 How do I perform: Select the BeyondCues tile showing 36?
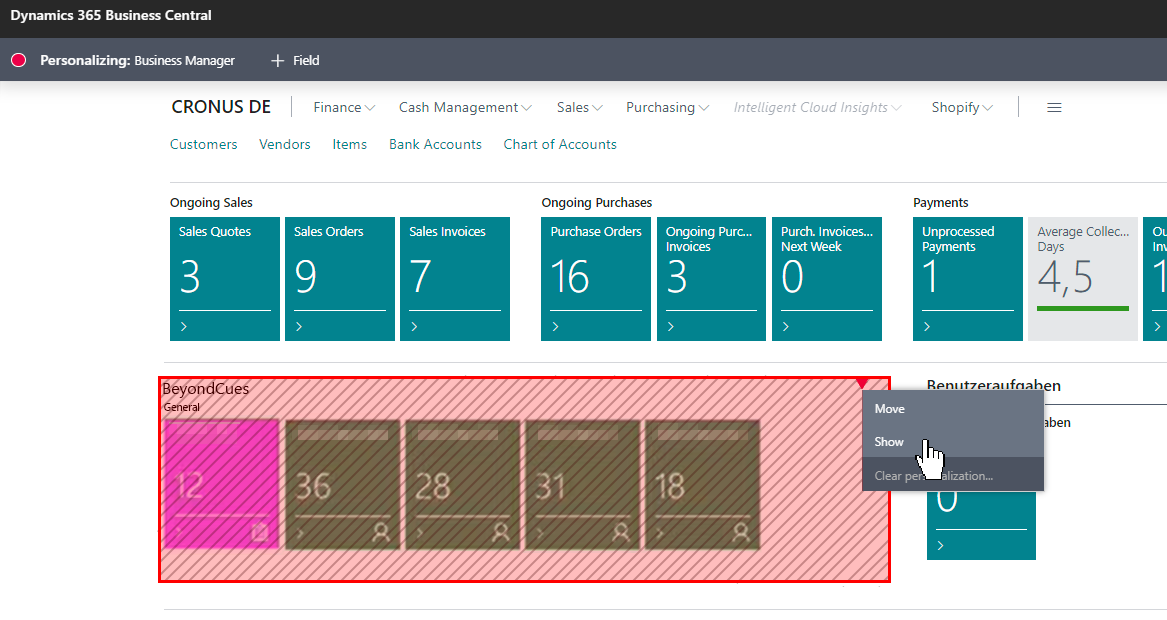(x=342, y=484)
